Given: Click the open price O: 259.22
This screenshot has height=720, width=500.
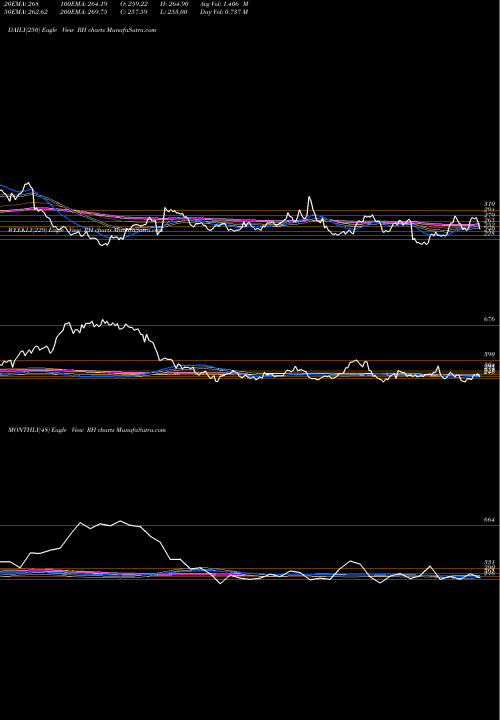Looking at the screenshot, I should click(134, 4).
